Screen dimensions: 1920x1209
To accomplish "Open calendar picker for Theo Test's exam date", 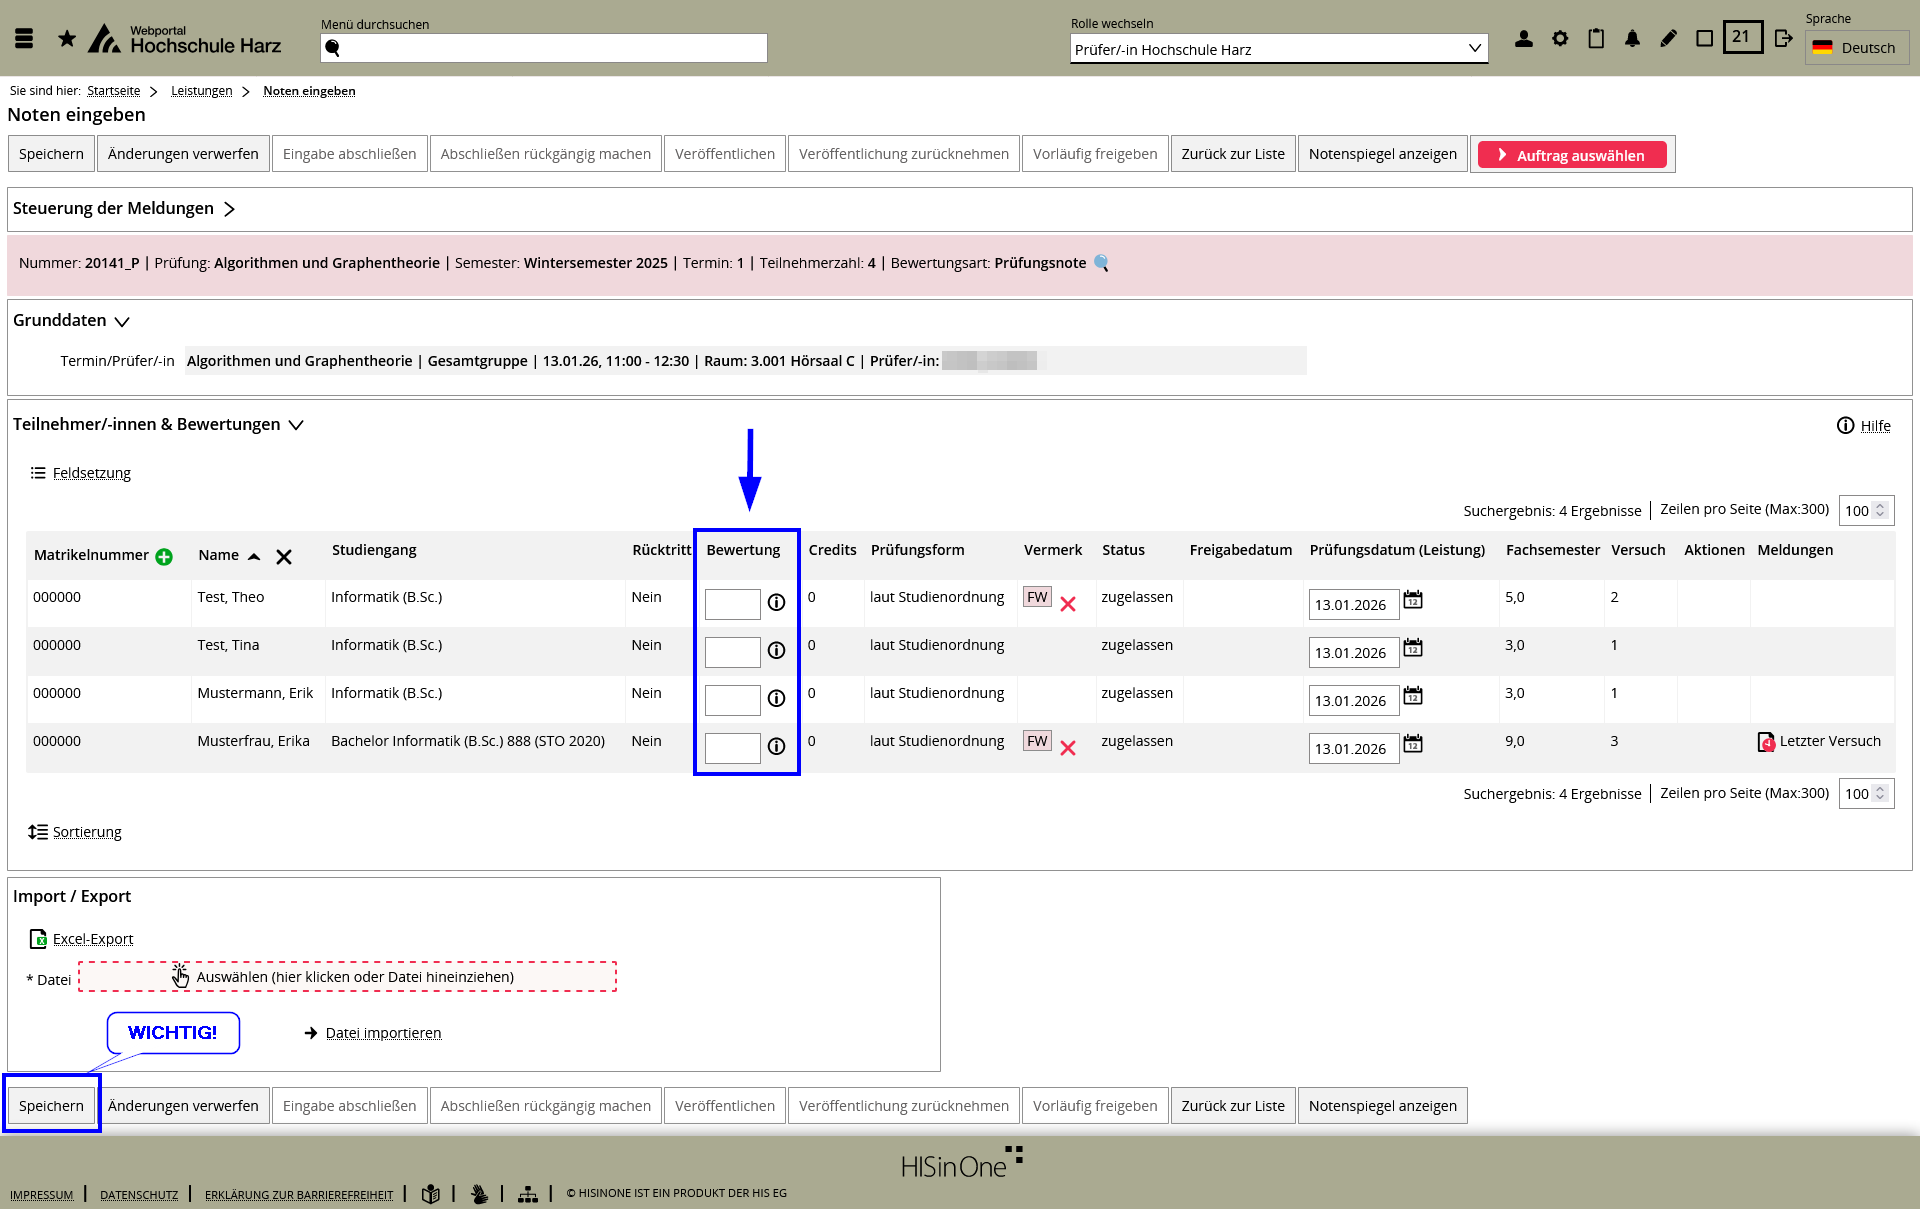I will coord(1413,600).
